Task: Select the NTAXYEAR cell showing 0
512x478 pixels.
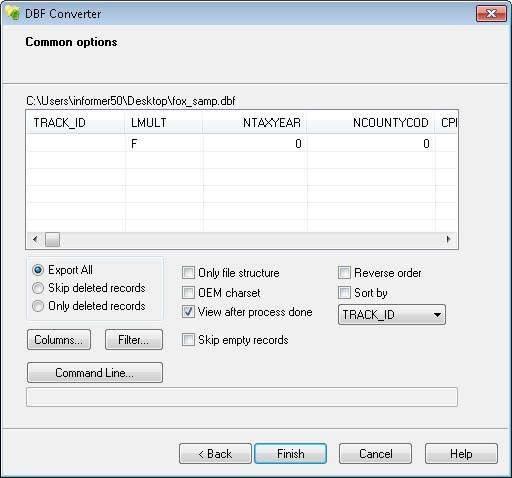Action: click(255, 144)
